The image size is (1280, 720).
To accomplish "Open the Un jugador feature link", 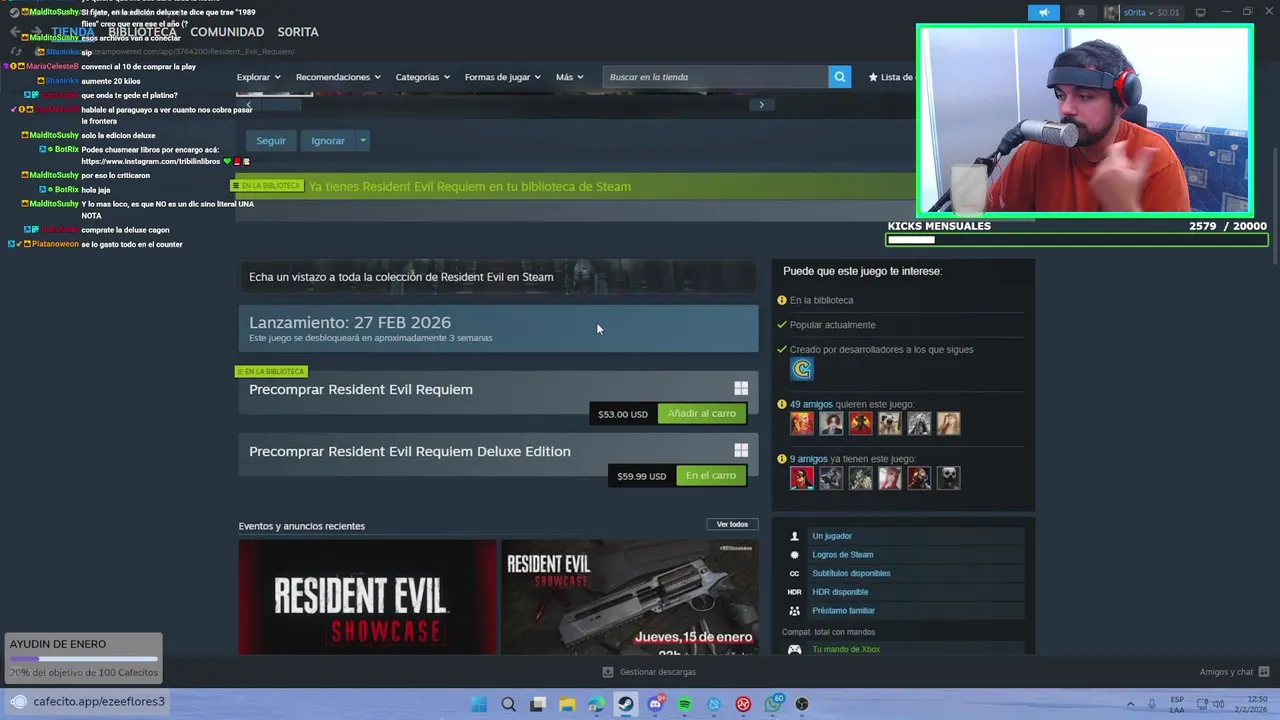I will (832, 536).
